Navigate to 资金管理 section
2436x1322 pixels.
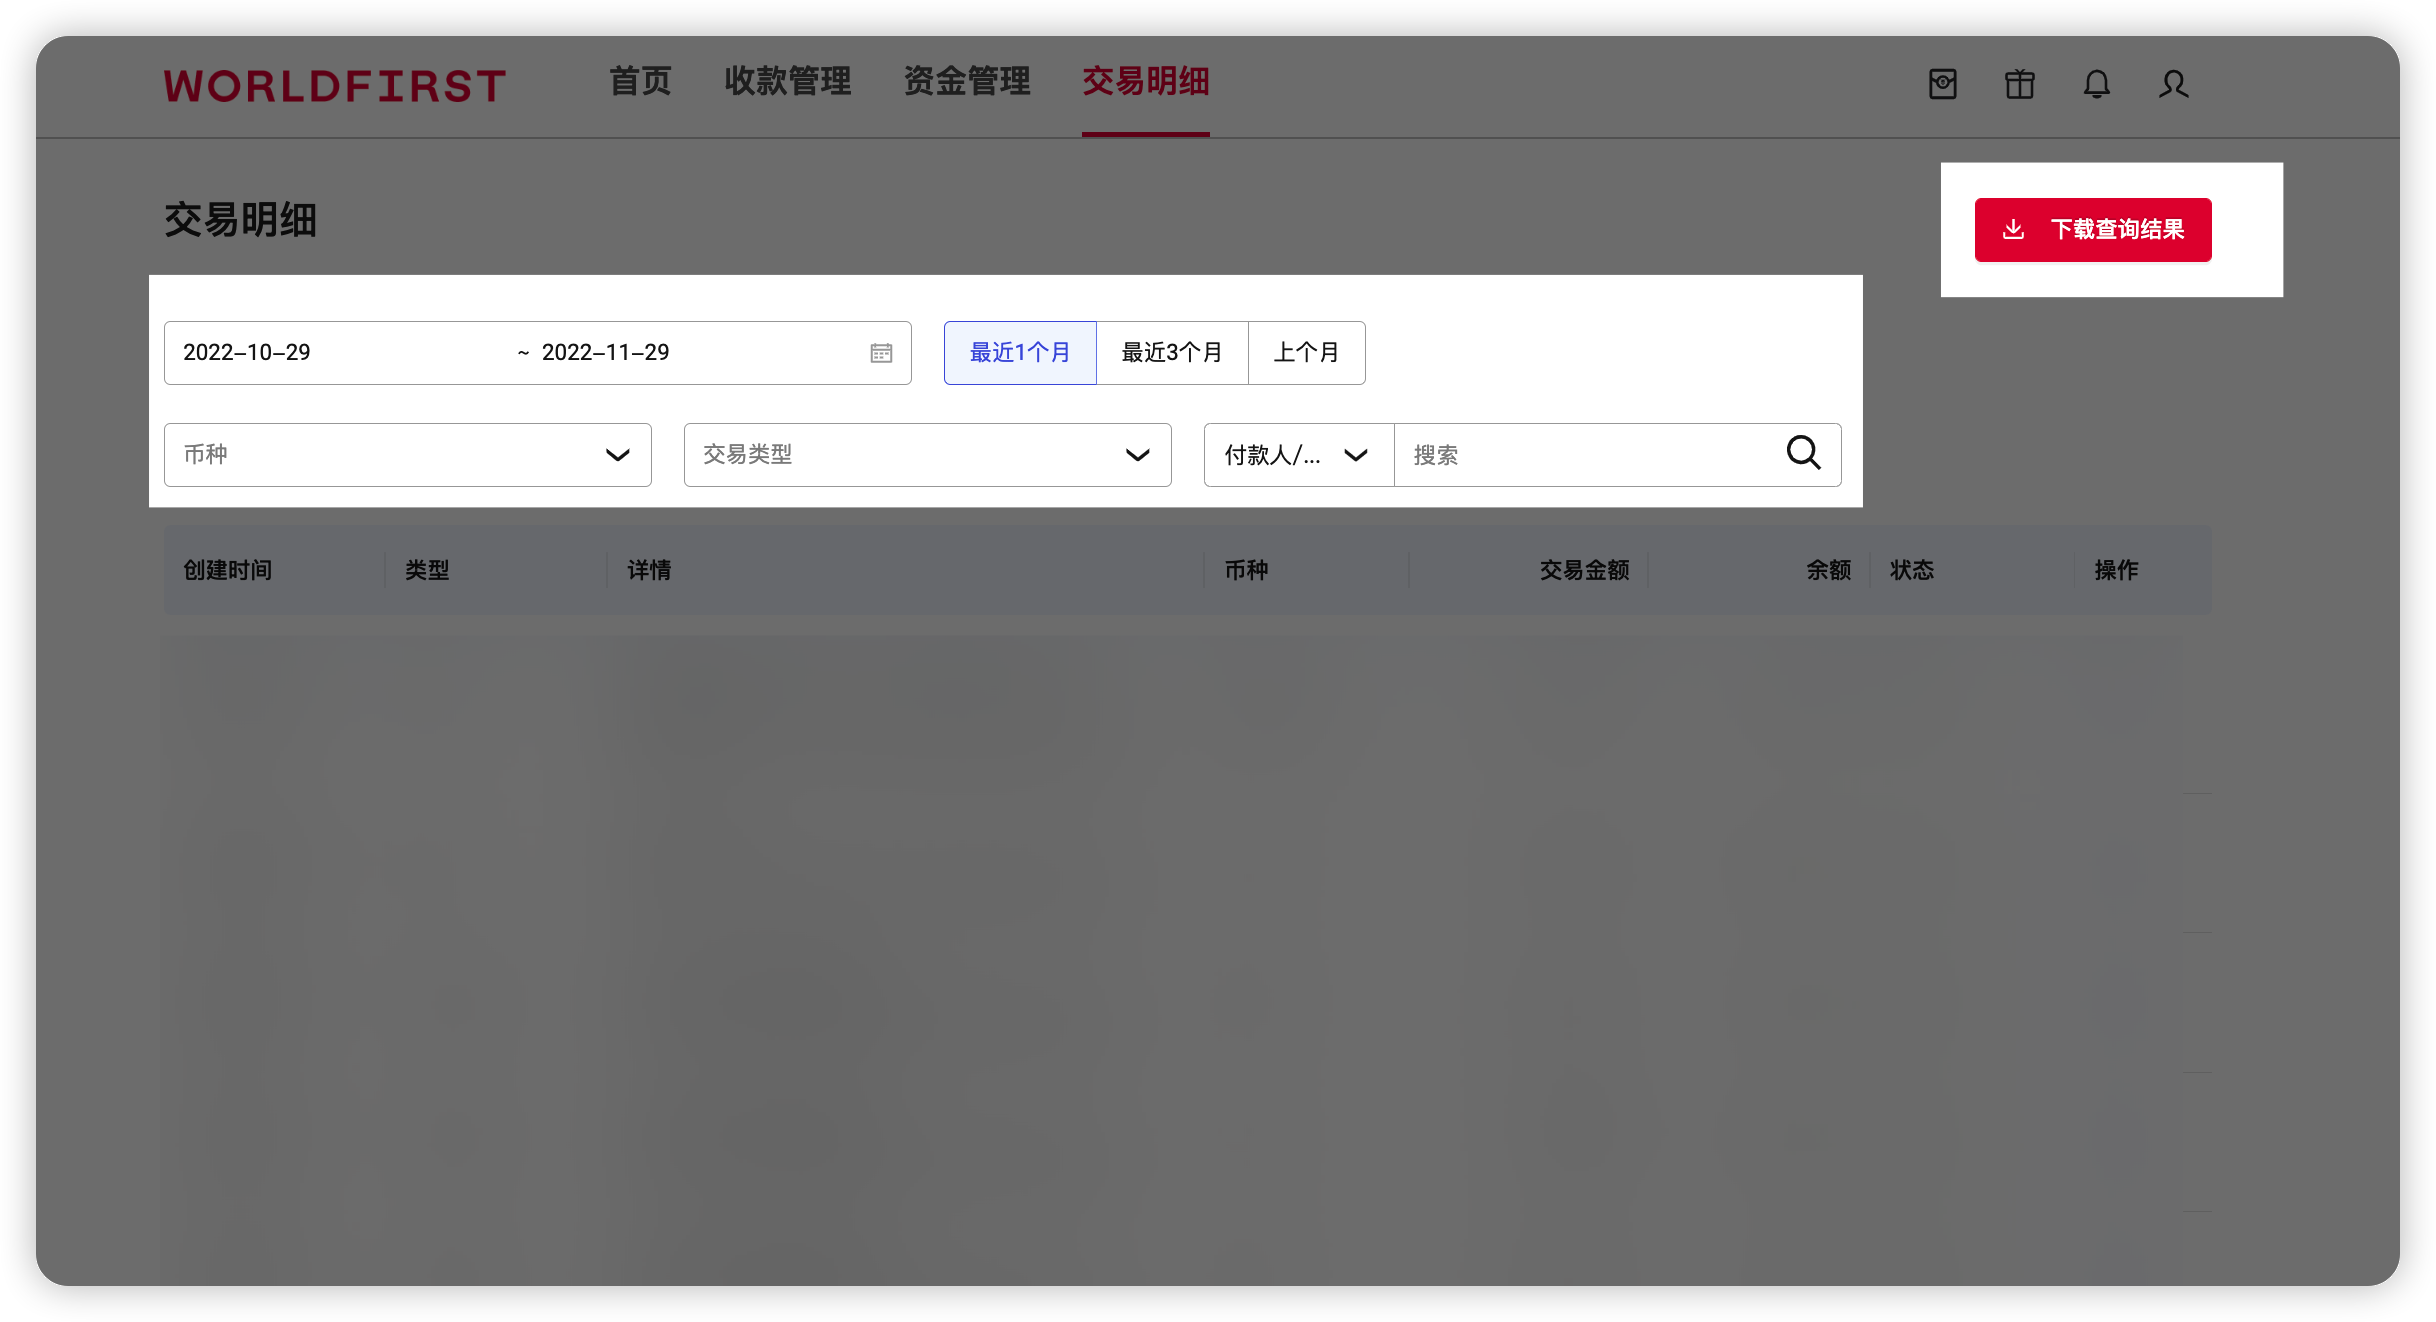pyautogui.click(x=966, y=83)
